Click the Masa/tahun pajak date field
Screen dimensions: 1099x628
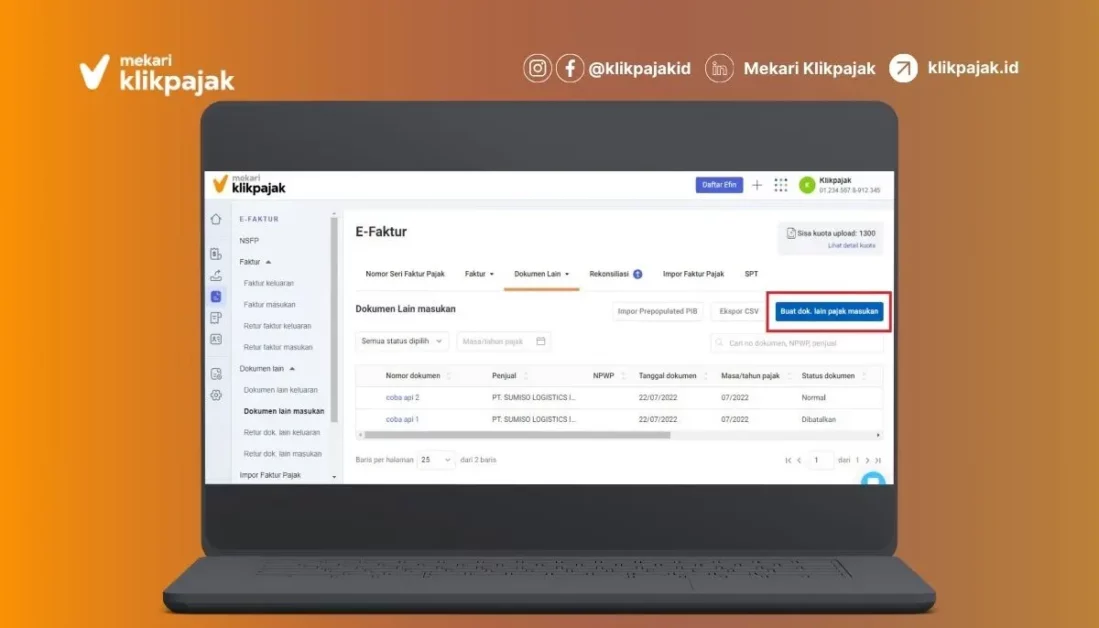click(x=503, y=341)
